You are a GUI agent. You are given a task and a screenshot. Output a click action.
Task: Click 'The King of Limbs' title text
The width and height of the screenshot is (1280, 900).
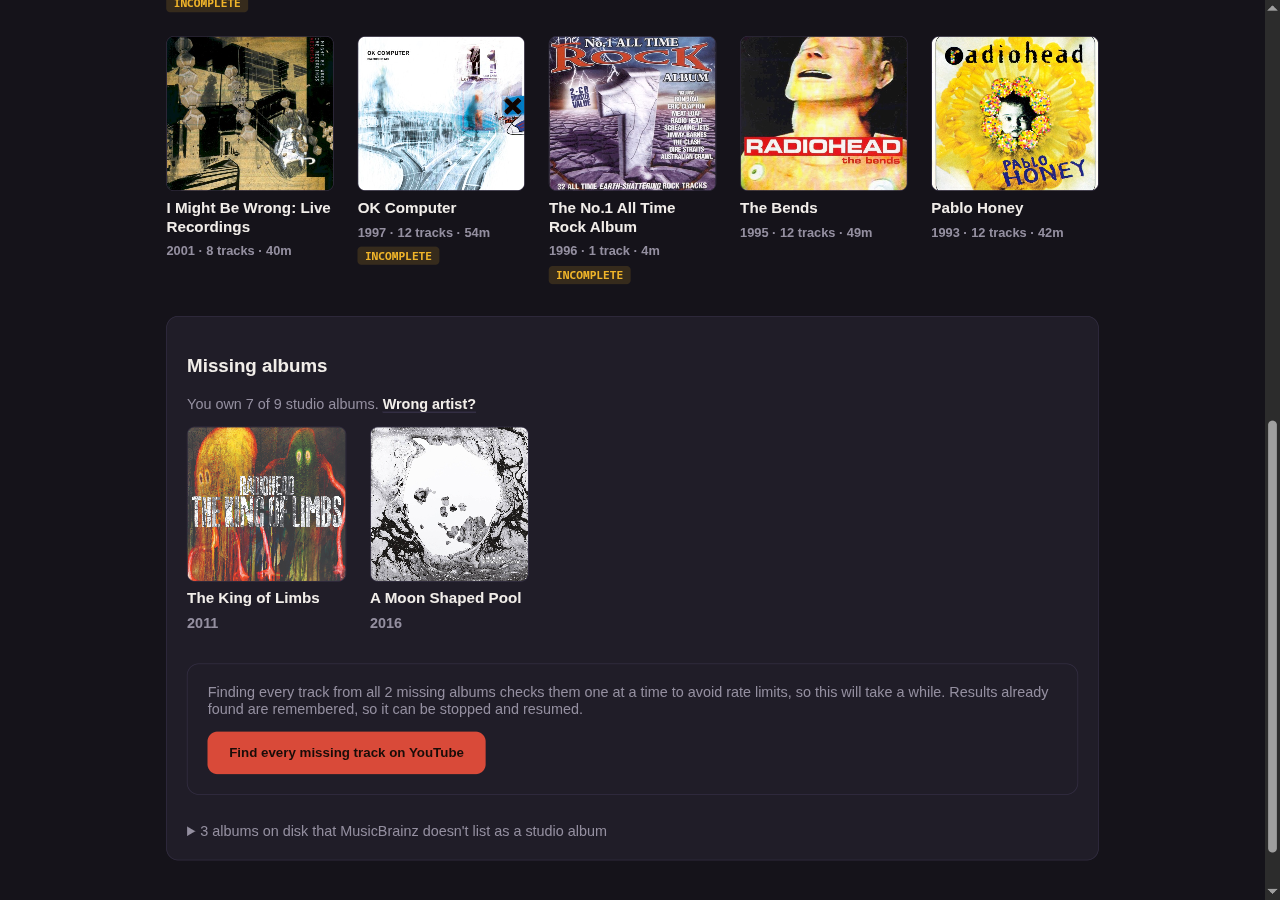coord(253,598)
